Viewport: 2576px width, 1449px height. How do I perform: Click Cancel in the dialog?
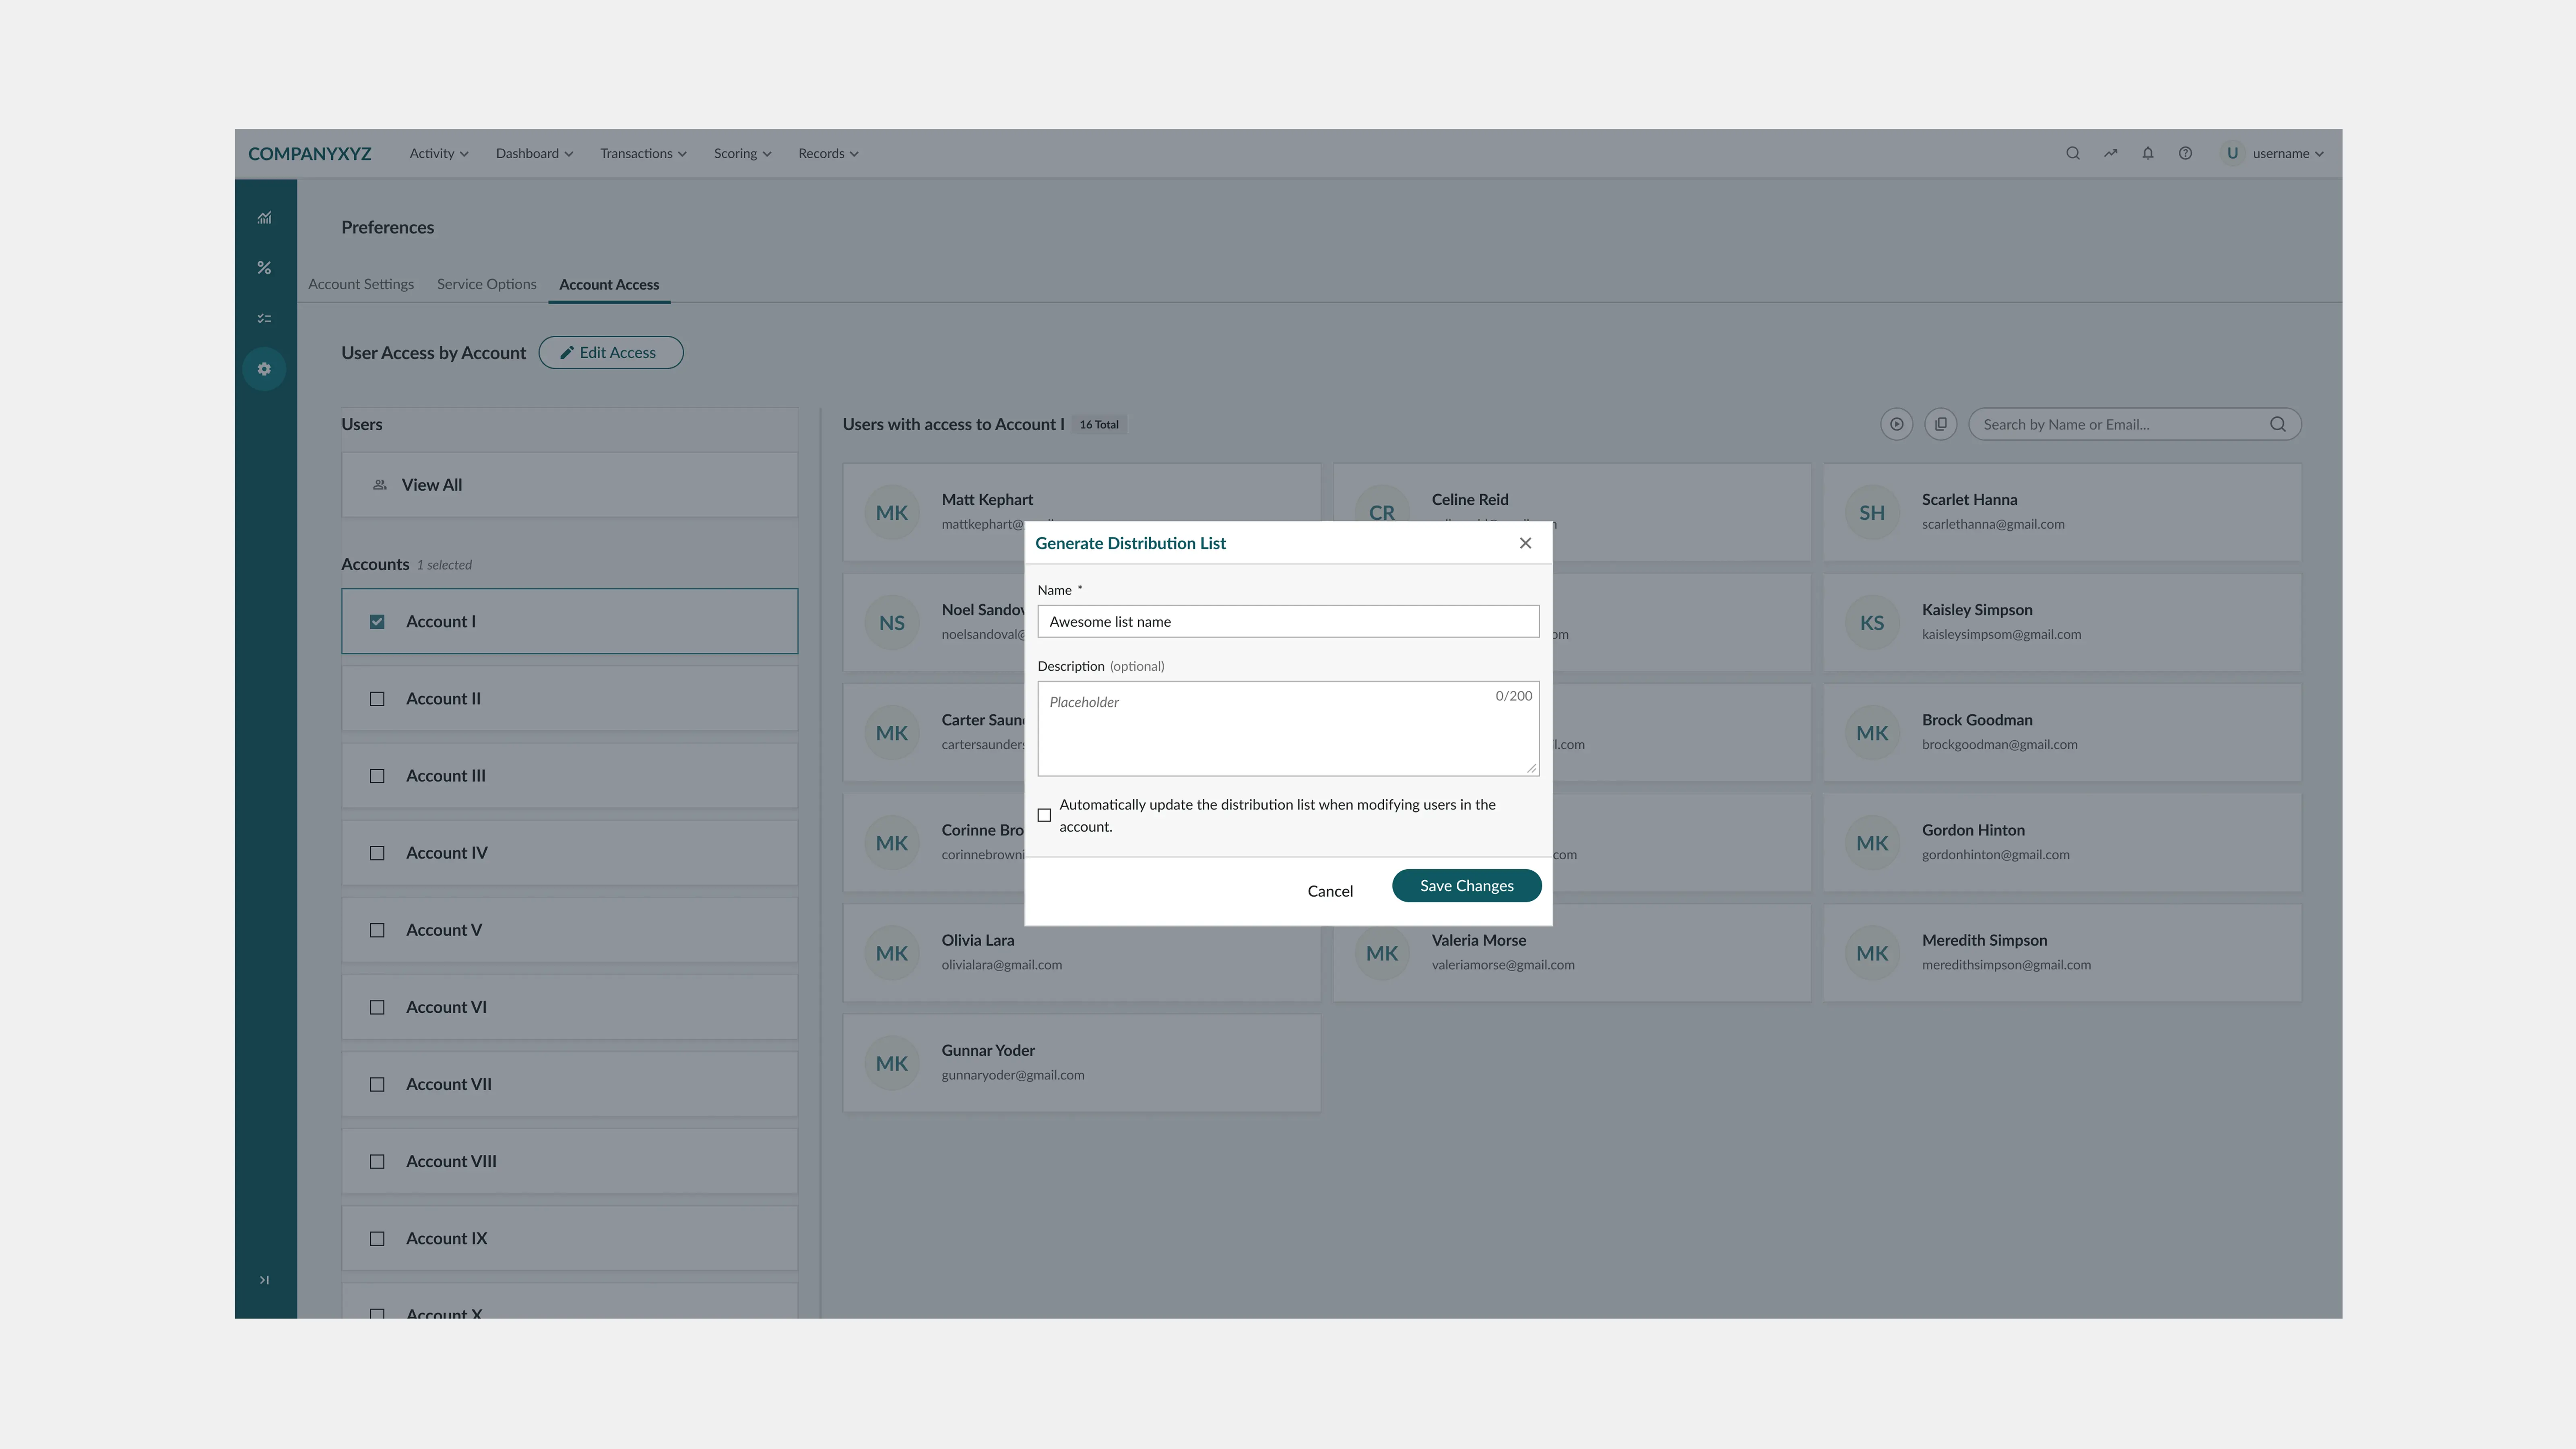coord(1330,891)
